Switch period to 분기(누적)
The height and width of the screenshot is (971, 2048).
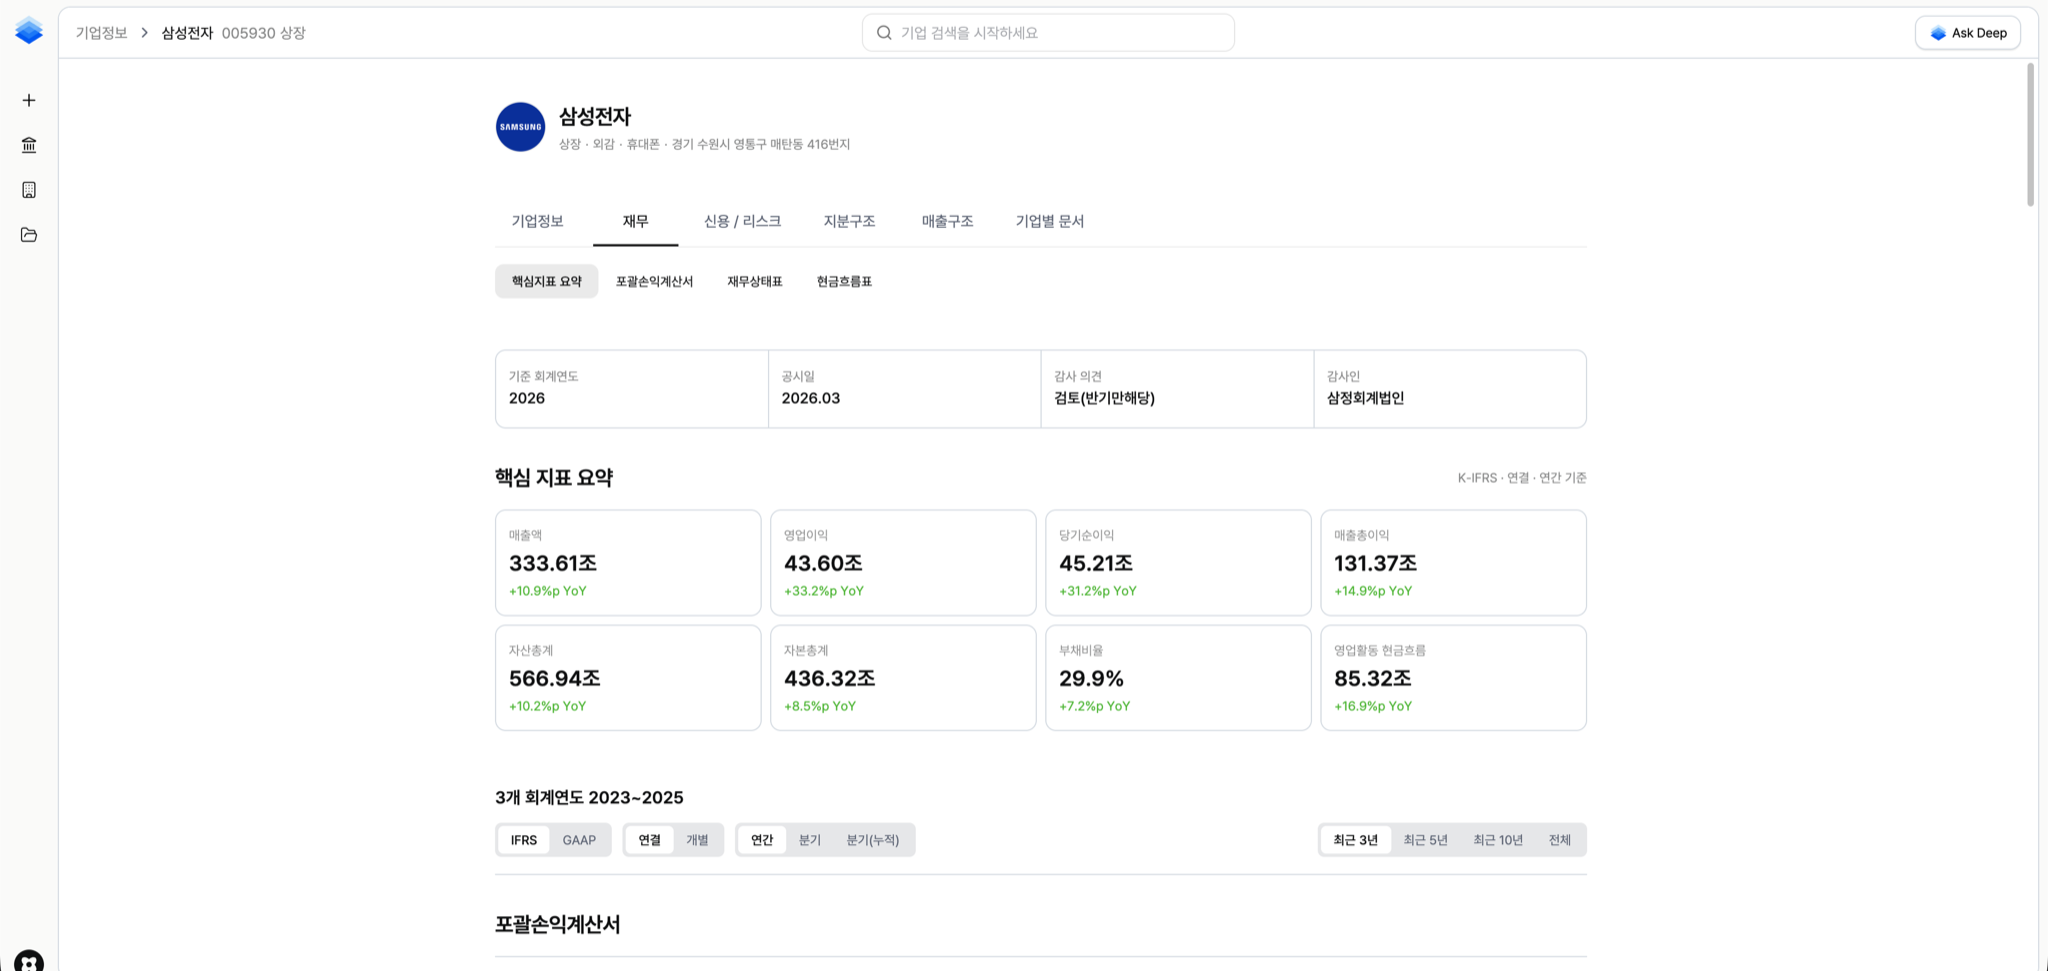click(x=873, y=840)
